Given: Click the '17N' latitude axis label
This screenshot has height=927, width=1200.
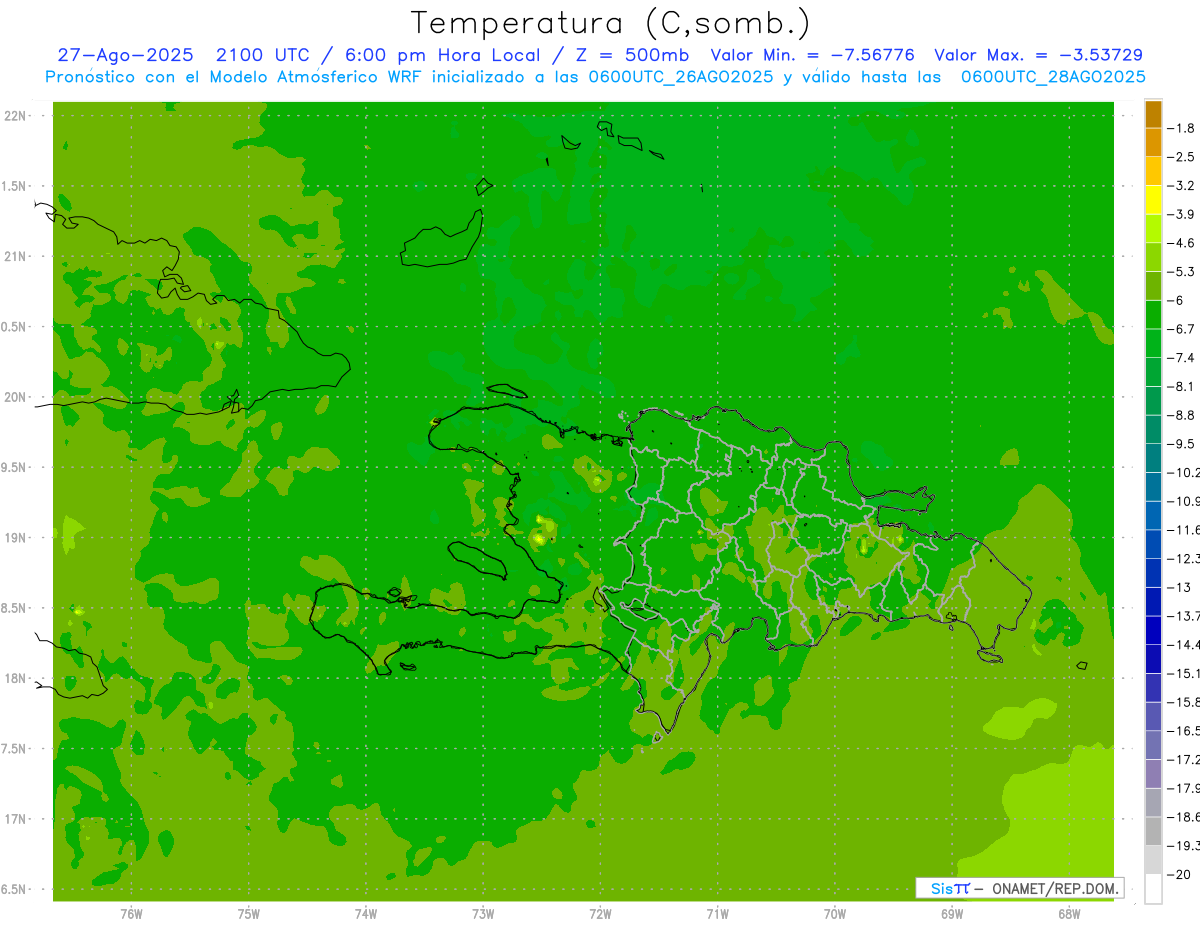Looking at the screenshot, I should tap(15, 819).
